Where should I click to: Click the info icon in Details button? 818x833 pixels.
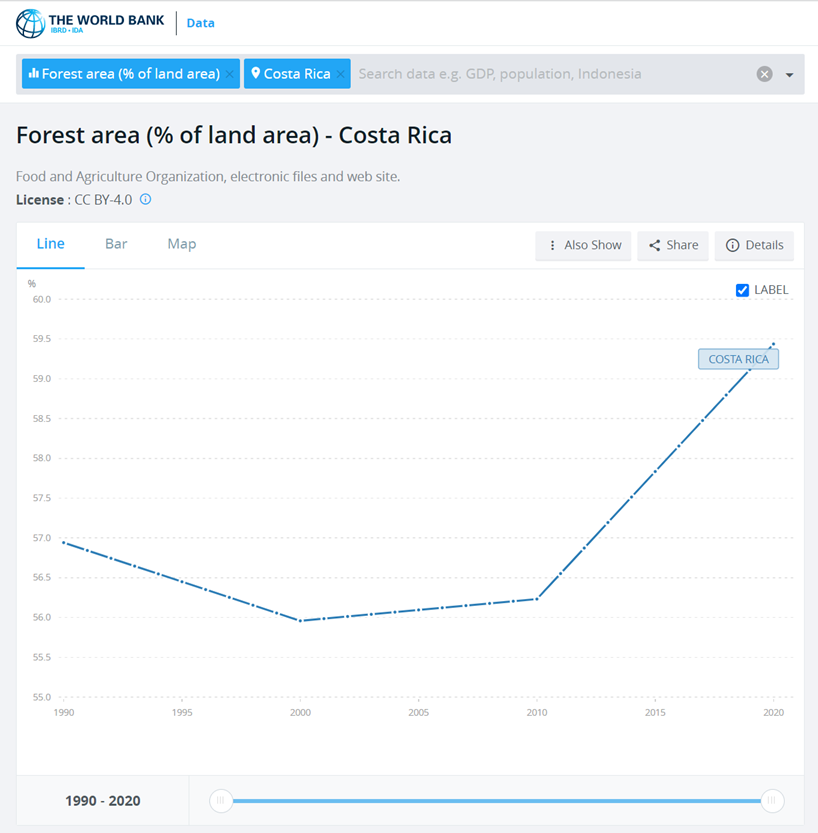click(x=732, y=245)
